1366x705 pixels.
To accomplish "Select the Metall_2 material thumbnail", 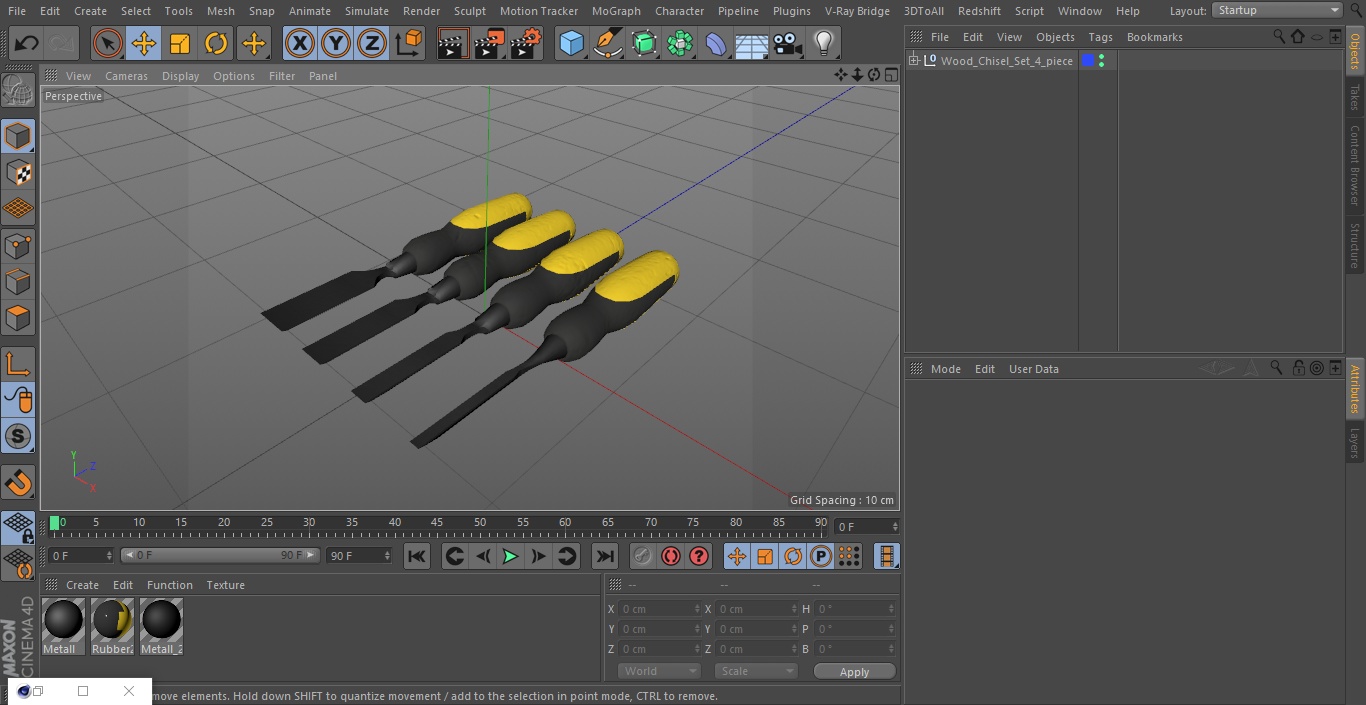I will [x=161, y=621].
